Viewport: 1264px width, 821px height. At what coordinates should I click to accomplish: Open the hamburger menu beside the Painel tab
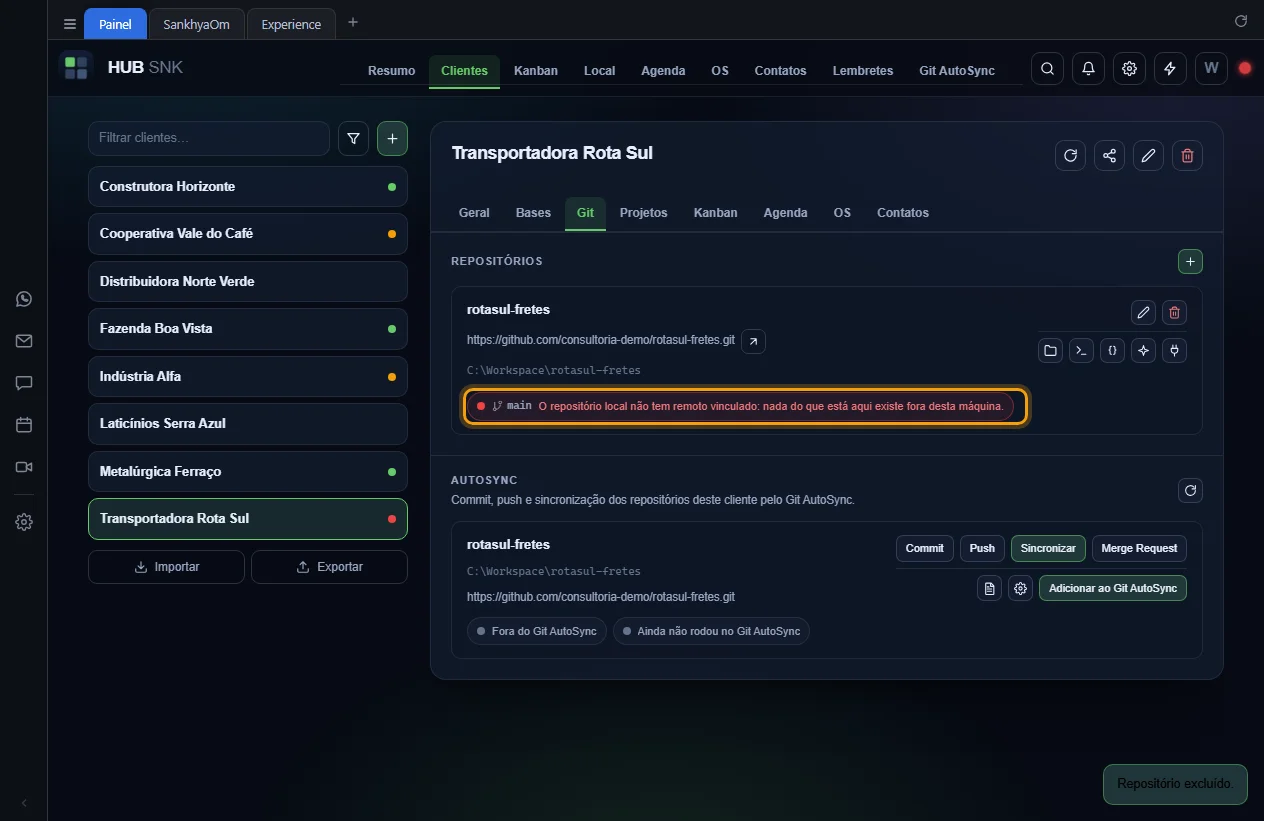[x=69, y=24]
